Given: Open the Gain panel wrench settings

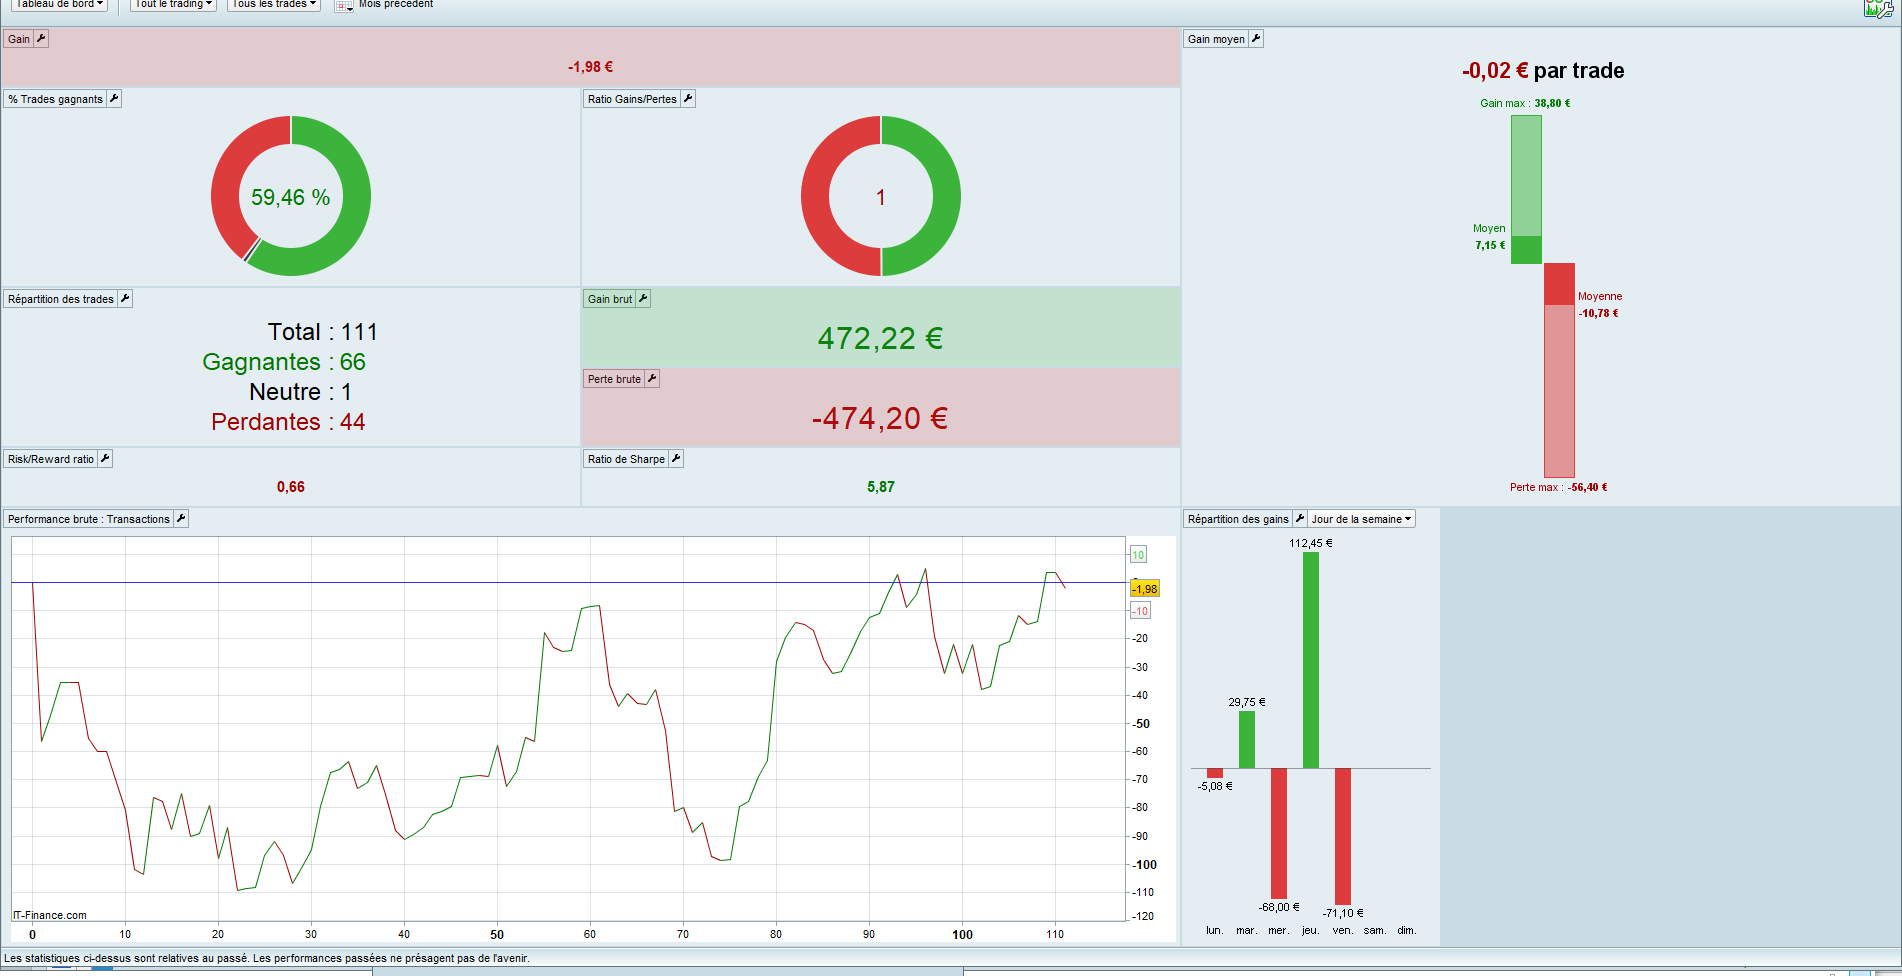Looking at the screenshot, I should tap(41, 39).
